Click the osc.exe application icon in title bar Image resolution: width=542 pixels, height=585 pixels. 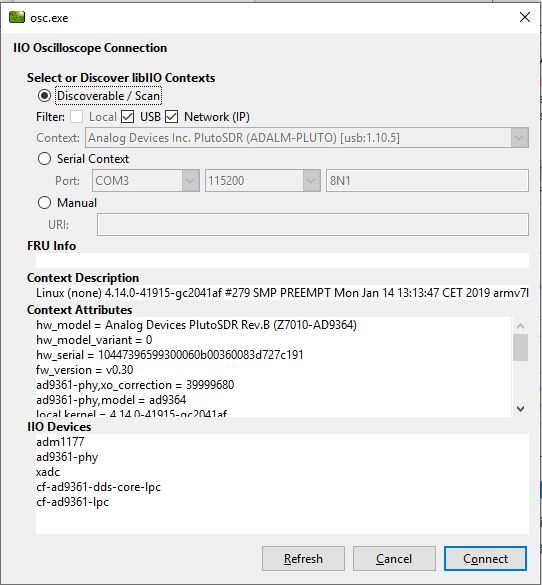[17, 17]
